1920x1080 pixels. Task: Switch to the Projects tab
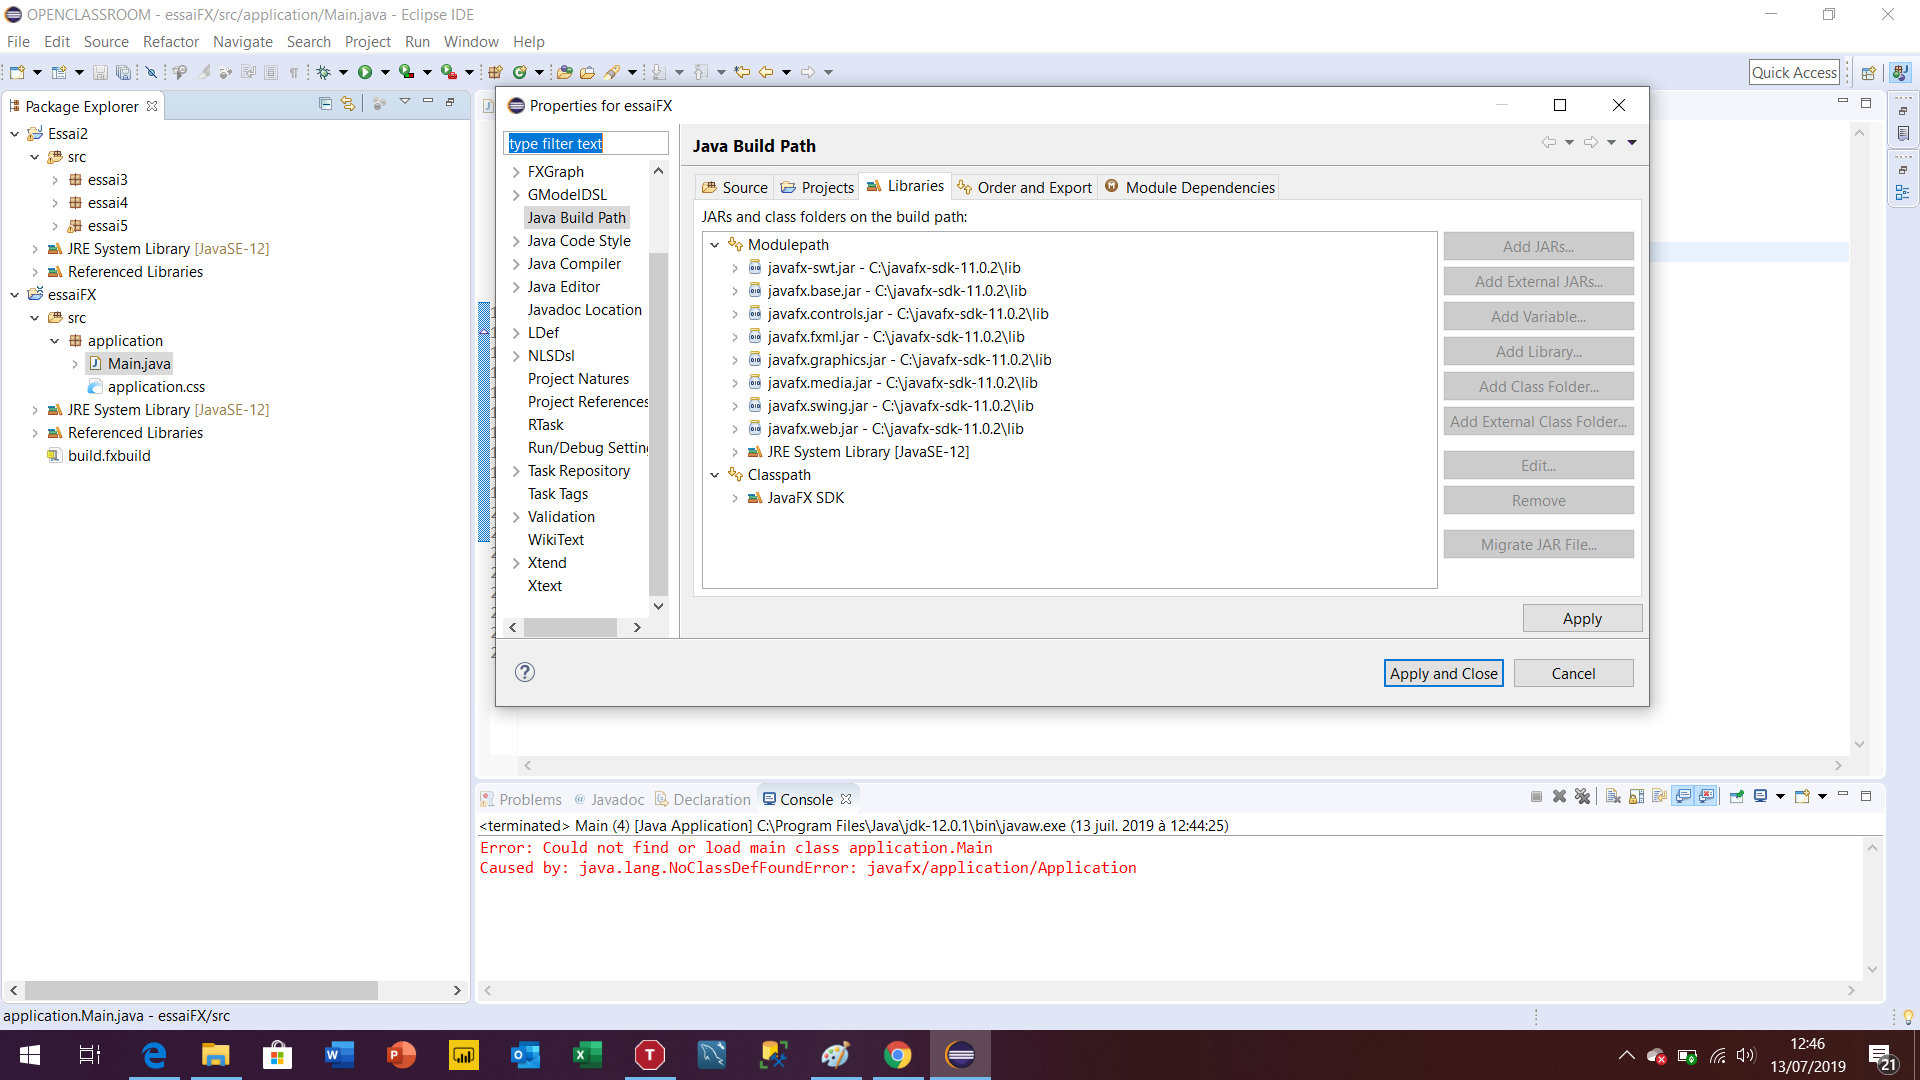click(x=817, y=187)
